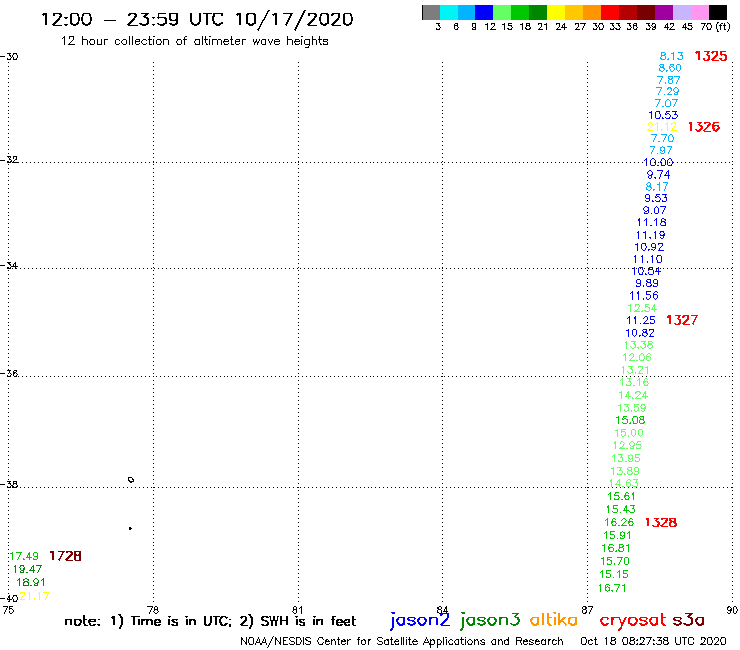
Task: Click the note about UTC time and SWH feet
Action: click(210, 621)
